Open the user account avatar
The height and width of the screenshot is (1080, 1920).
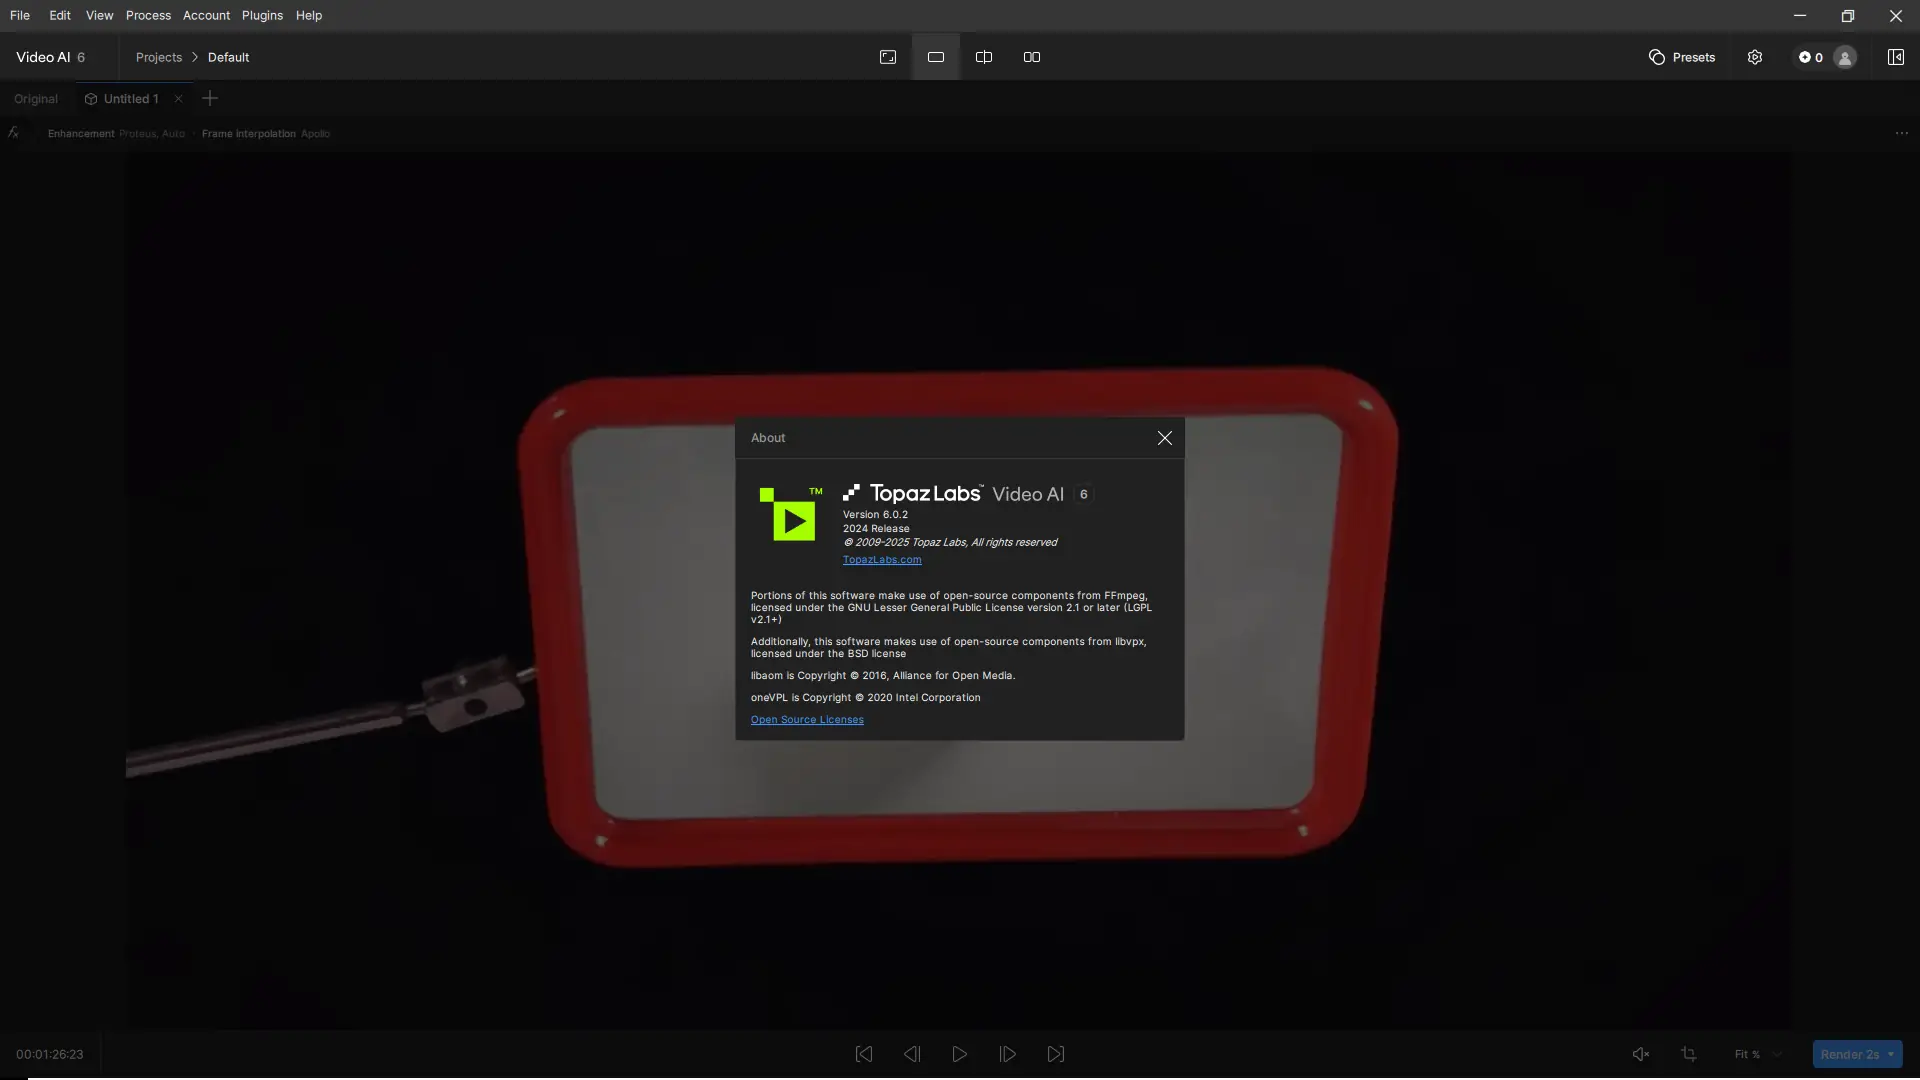pos(1845,57)
